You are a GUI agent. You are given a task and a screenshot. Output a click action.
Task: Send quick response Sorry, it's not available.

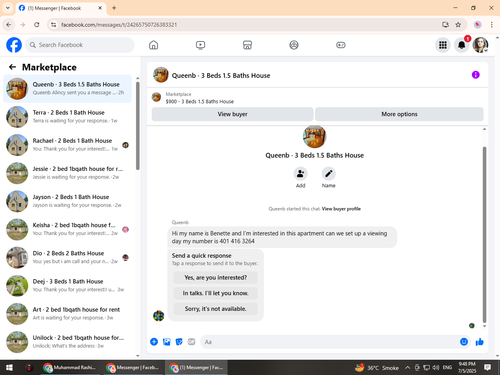coord(216,309)
